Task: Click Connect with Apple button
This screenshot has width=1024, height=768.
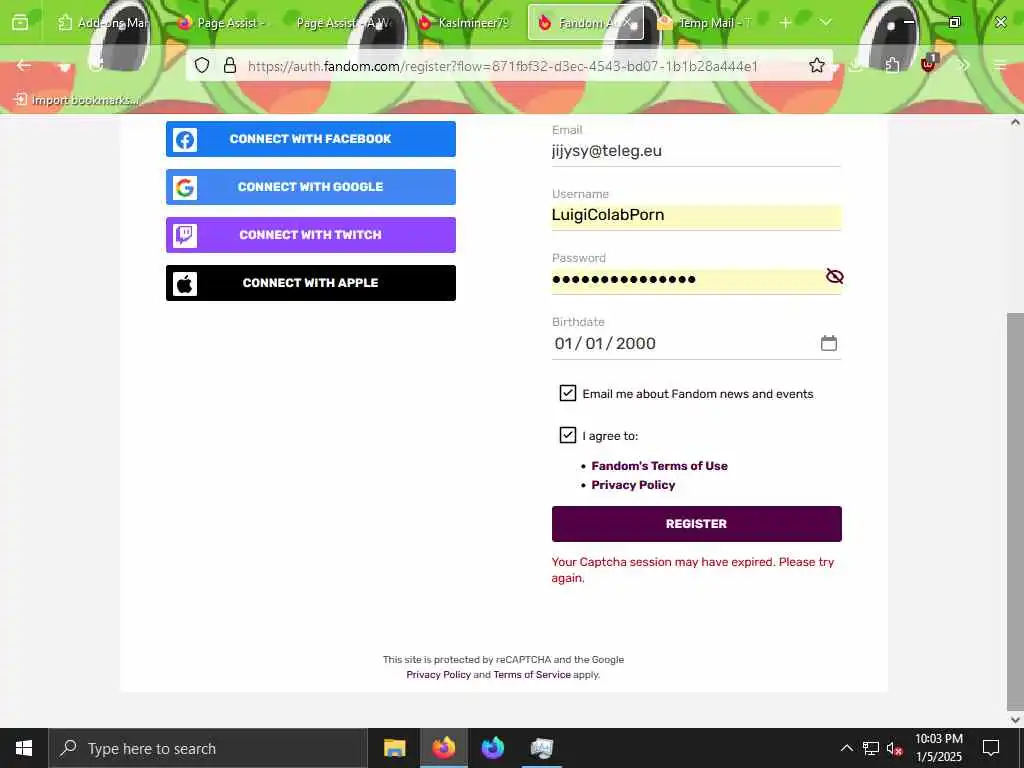Action: click(311, 283)
